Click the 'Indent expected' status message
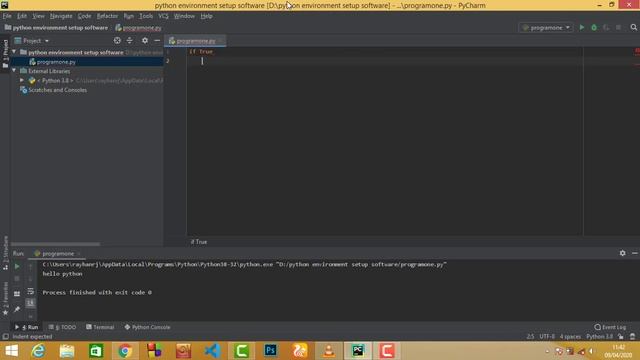This screenshot has width=640, height=360. click(33, 337)
